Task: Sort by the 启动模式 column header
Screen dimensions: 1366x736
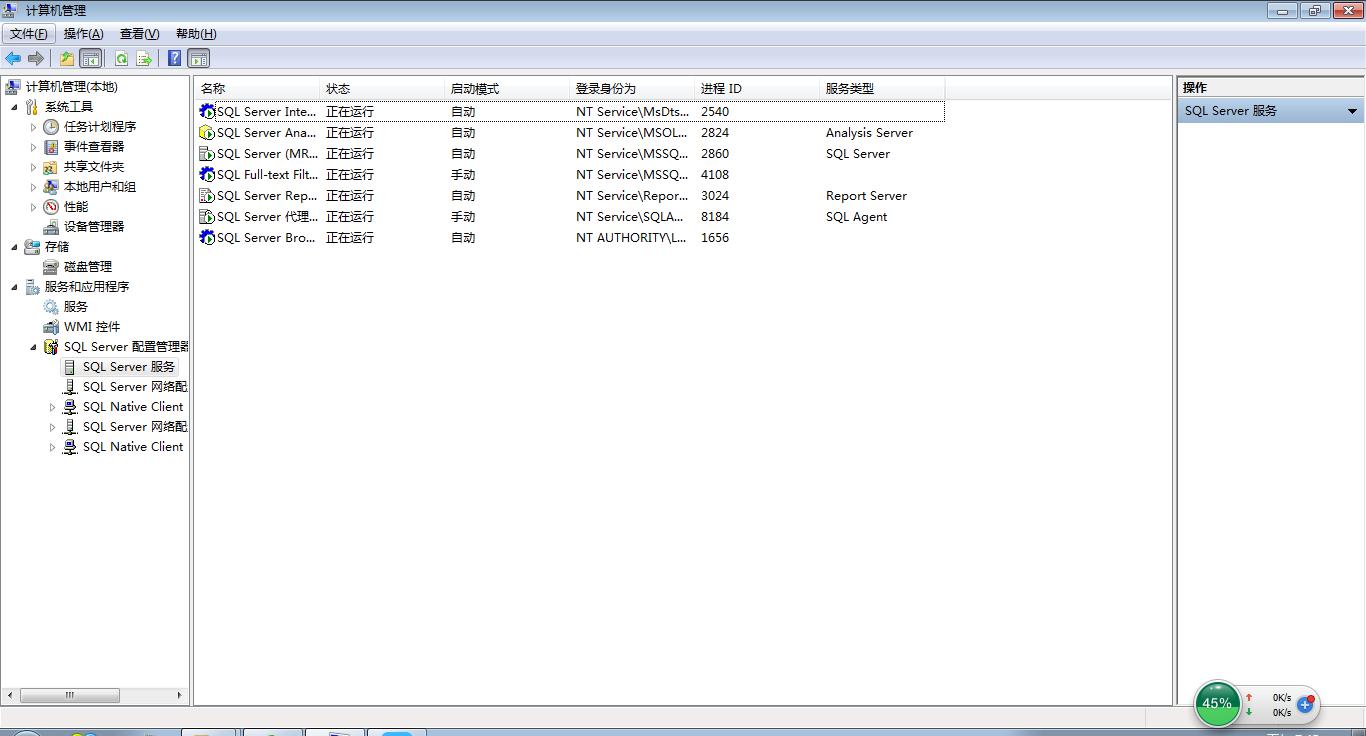Action: [507, 88]
